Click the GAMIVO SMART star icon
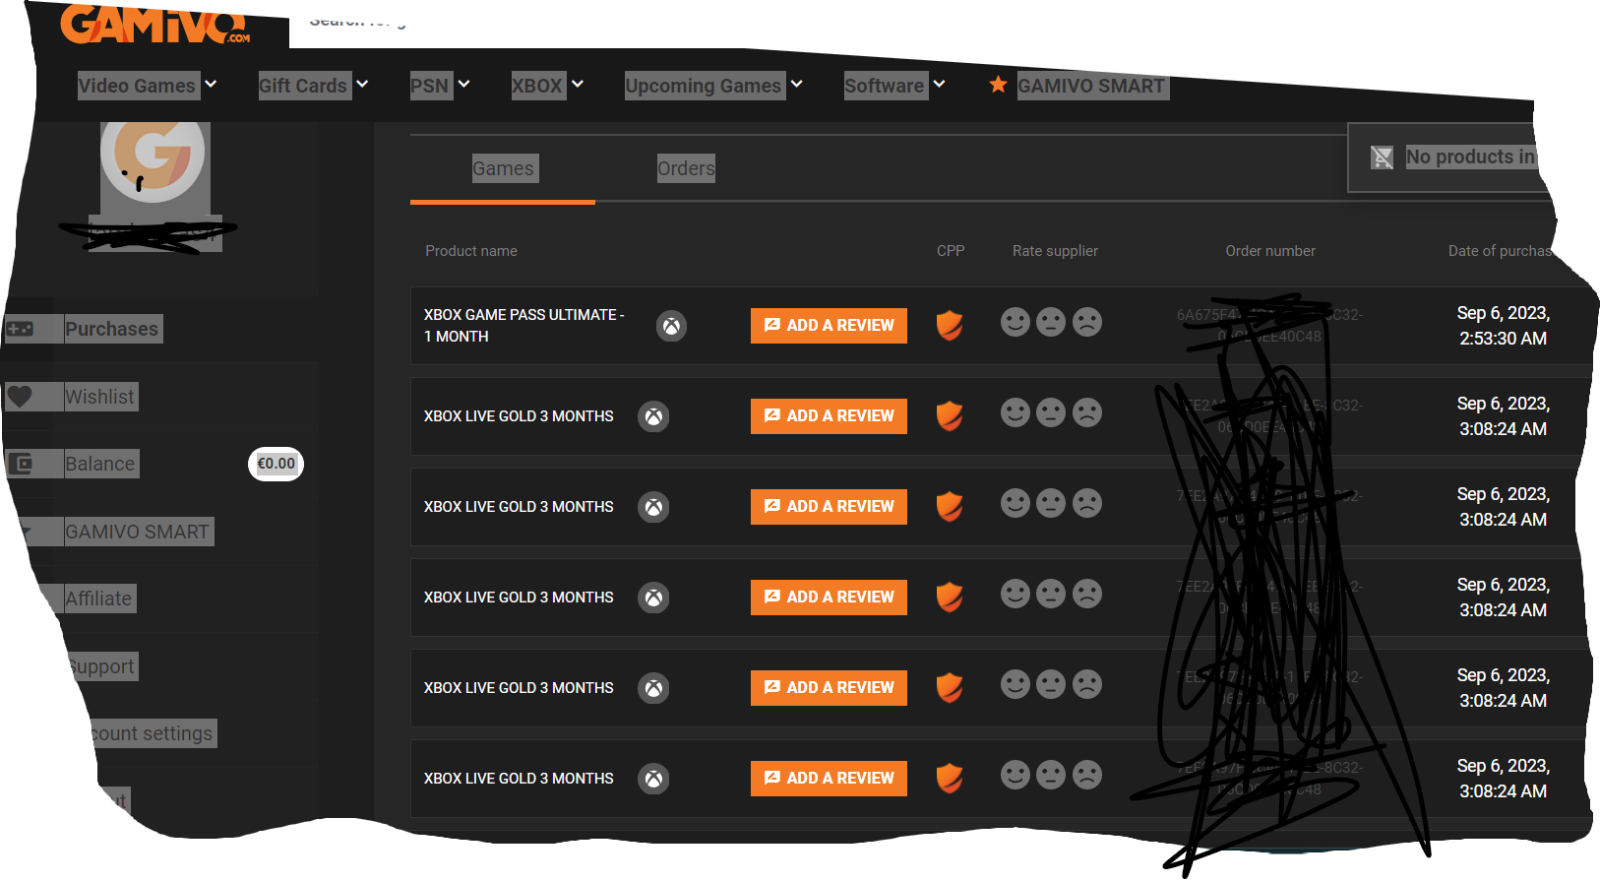The height and width of the screenshot is (882, 1600). 998,85
